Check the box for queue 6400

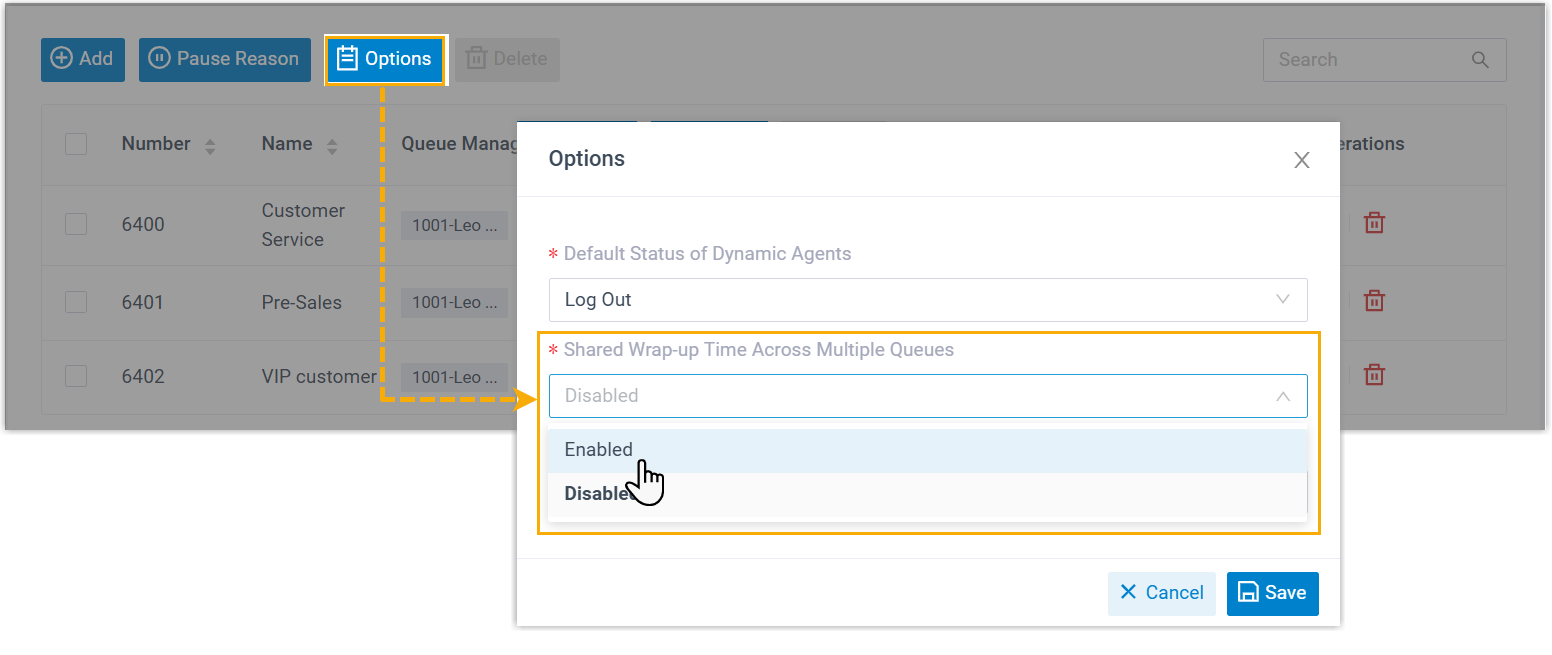coord(76,224)
